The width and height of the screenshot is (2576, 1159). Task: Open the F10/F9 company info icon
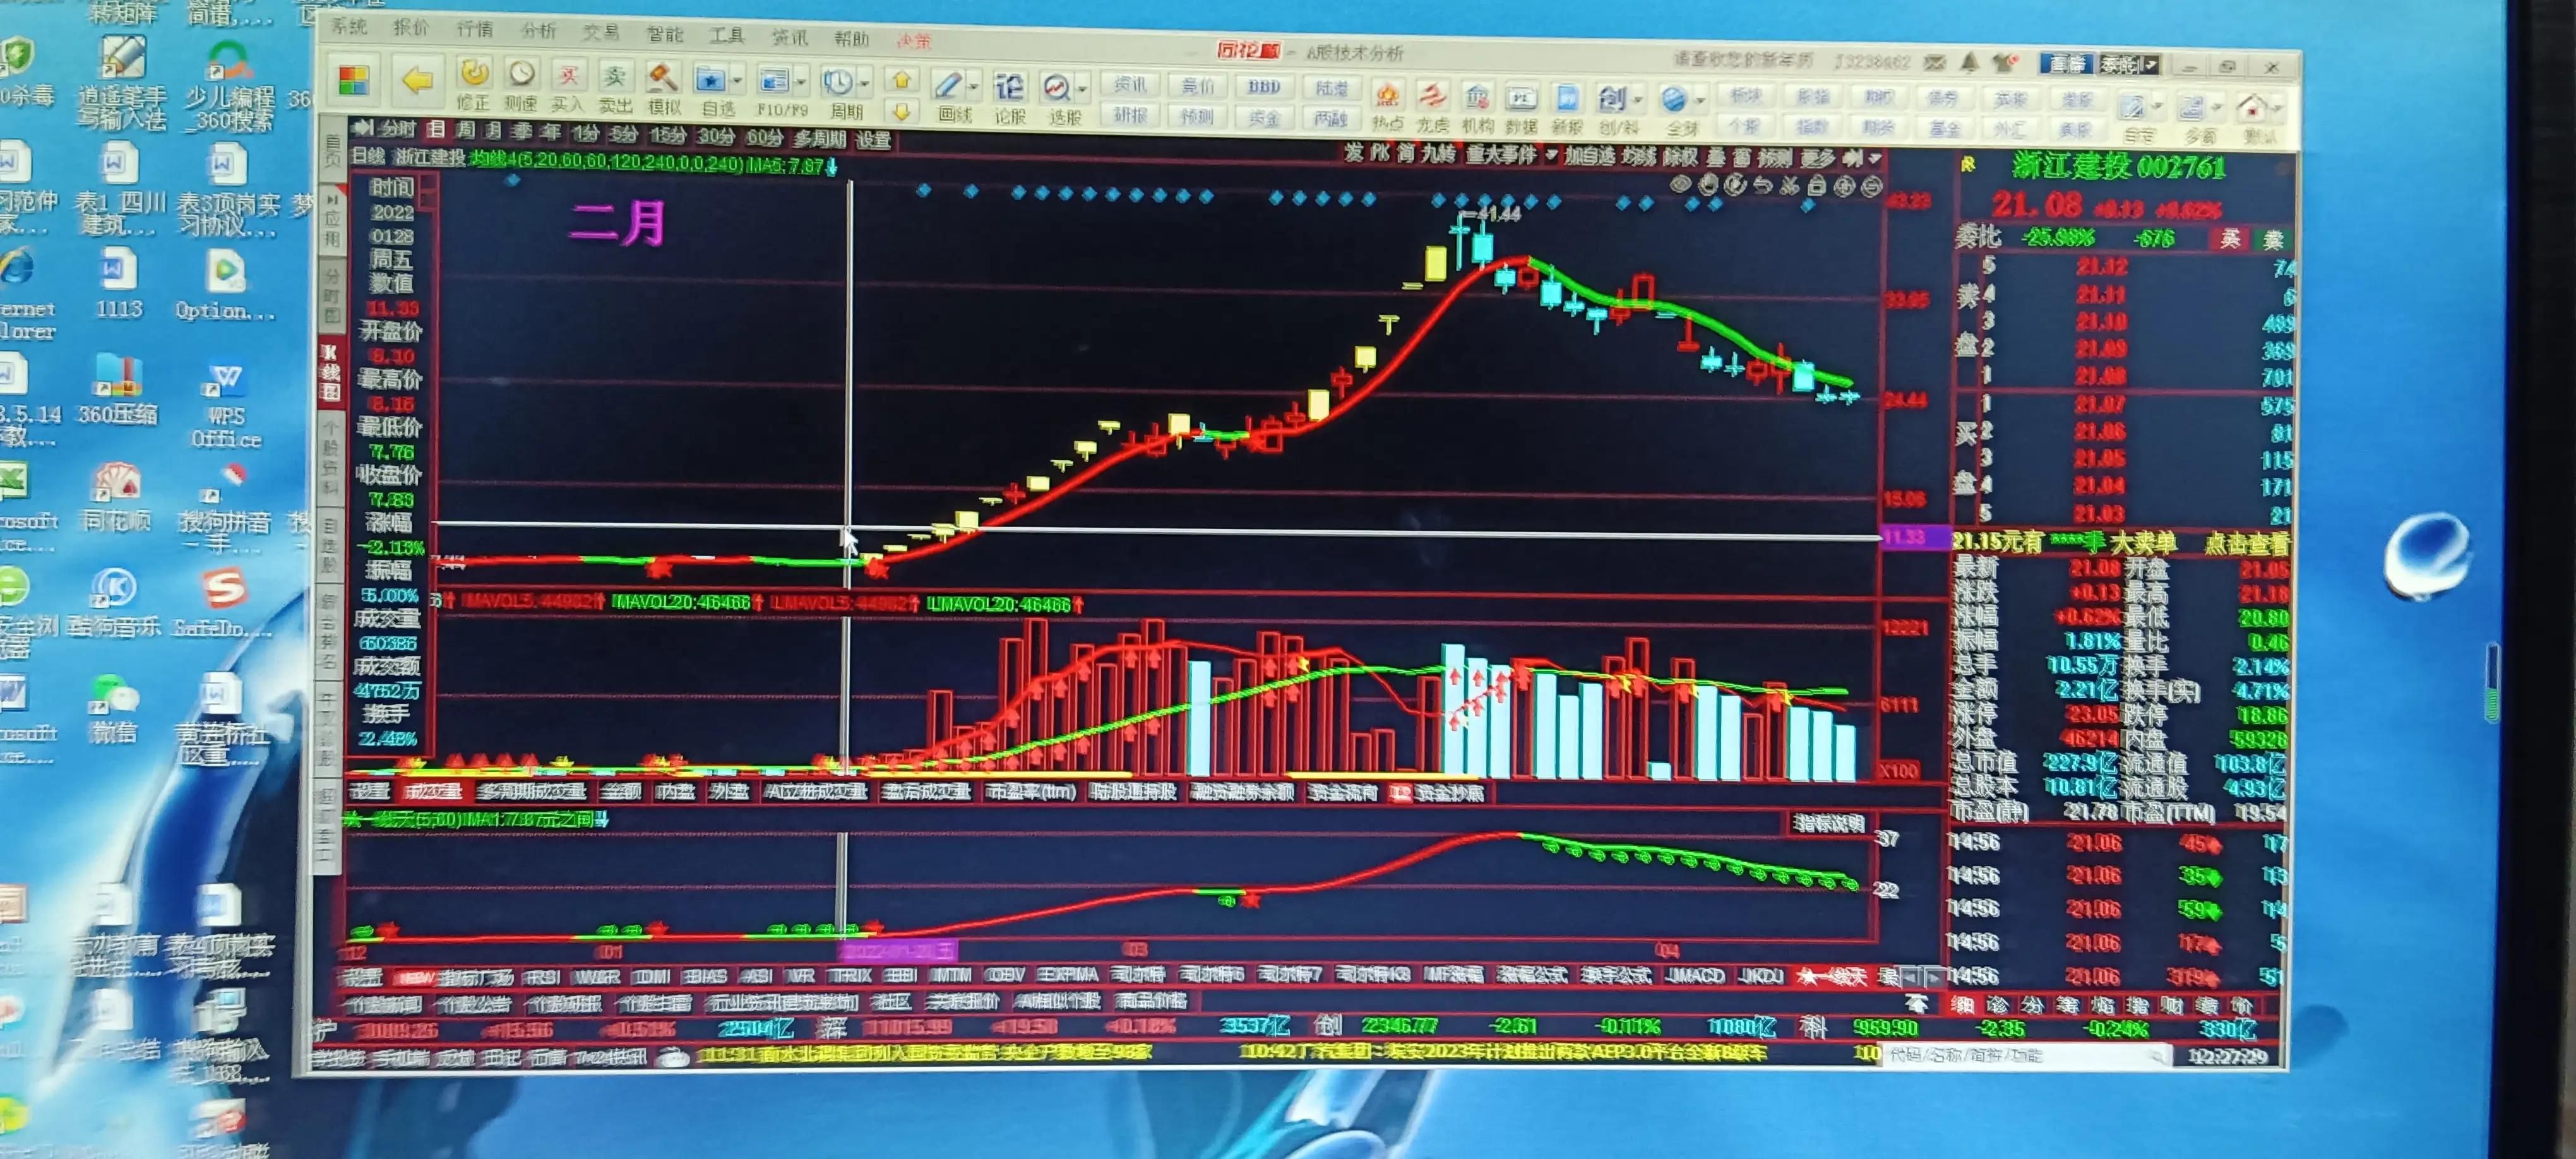click(x=773, y=80)
